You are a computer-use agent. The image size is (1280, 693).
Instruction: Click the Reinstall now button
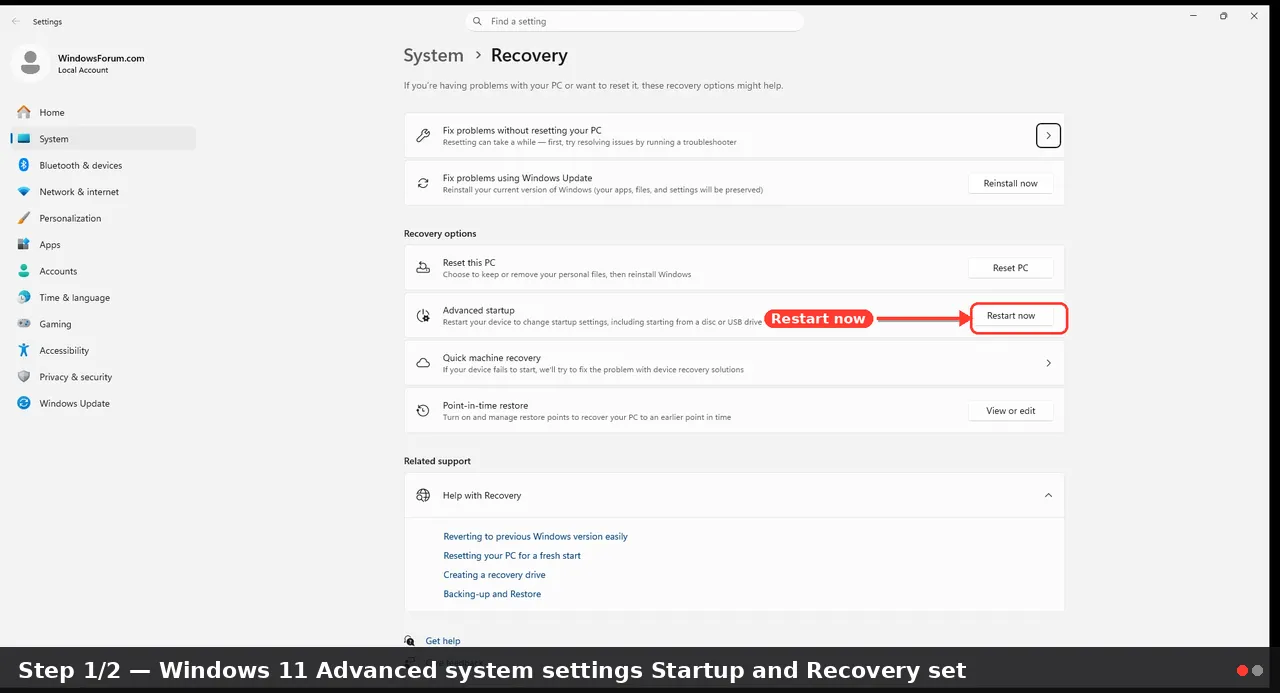[1011, 183]
